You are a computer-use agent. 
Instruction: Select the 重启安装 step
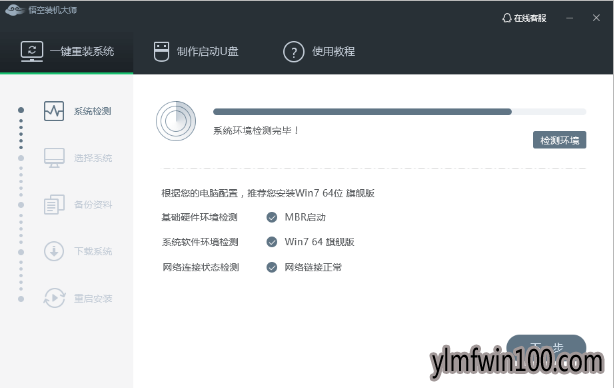78,298
